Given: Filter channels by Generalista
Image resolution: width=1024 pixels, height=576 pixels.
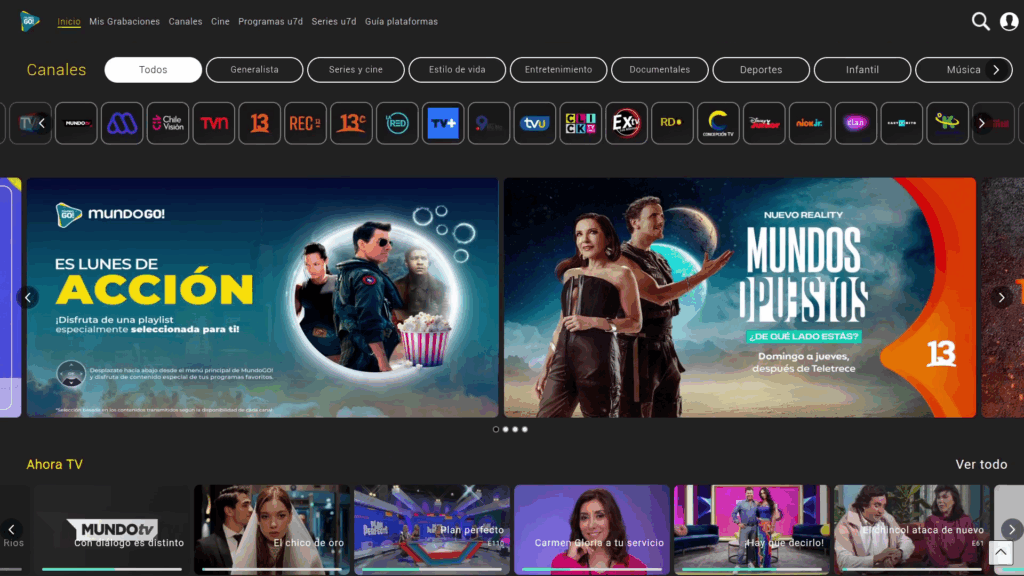Looking at the screenshot, I should 255,70.
